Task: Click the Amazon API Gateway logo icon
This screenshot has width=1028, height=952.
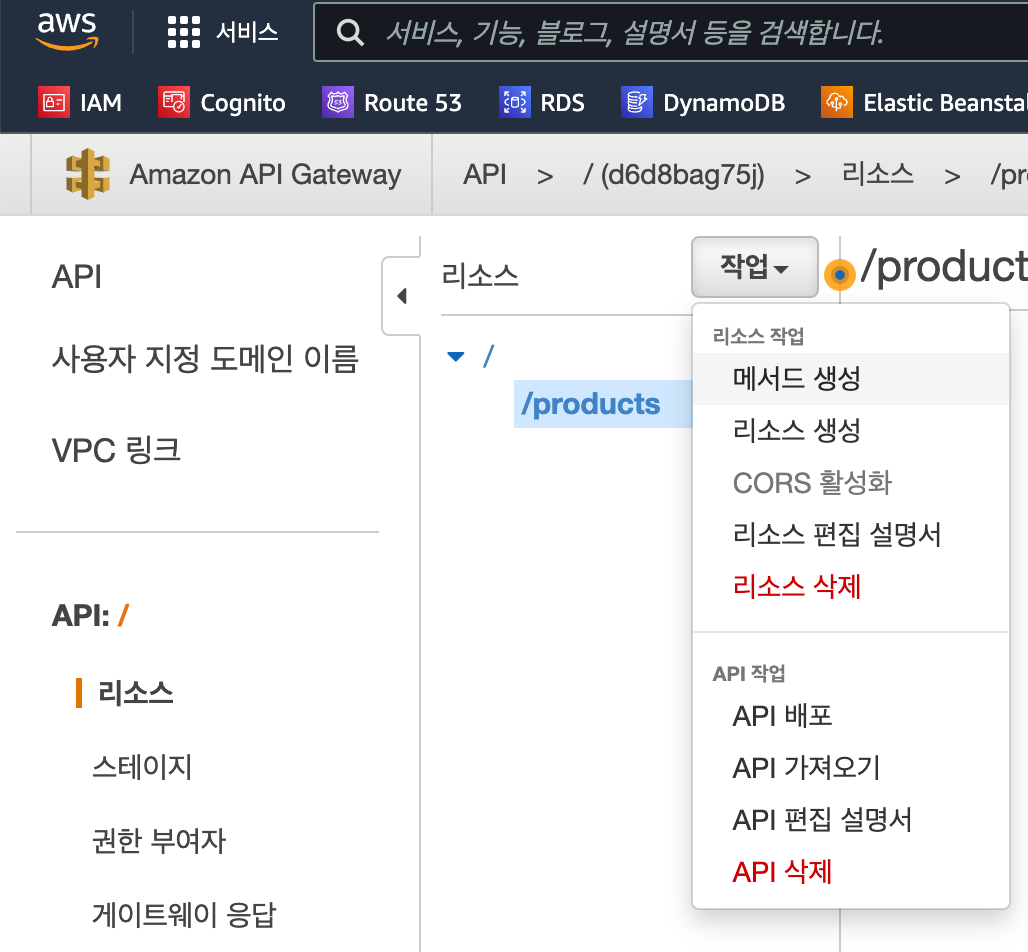Action: pyautogui.click(x=88, y=174)
